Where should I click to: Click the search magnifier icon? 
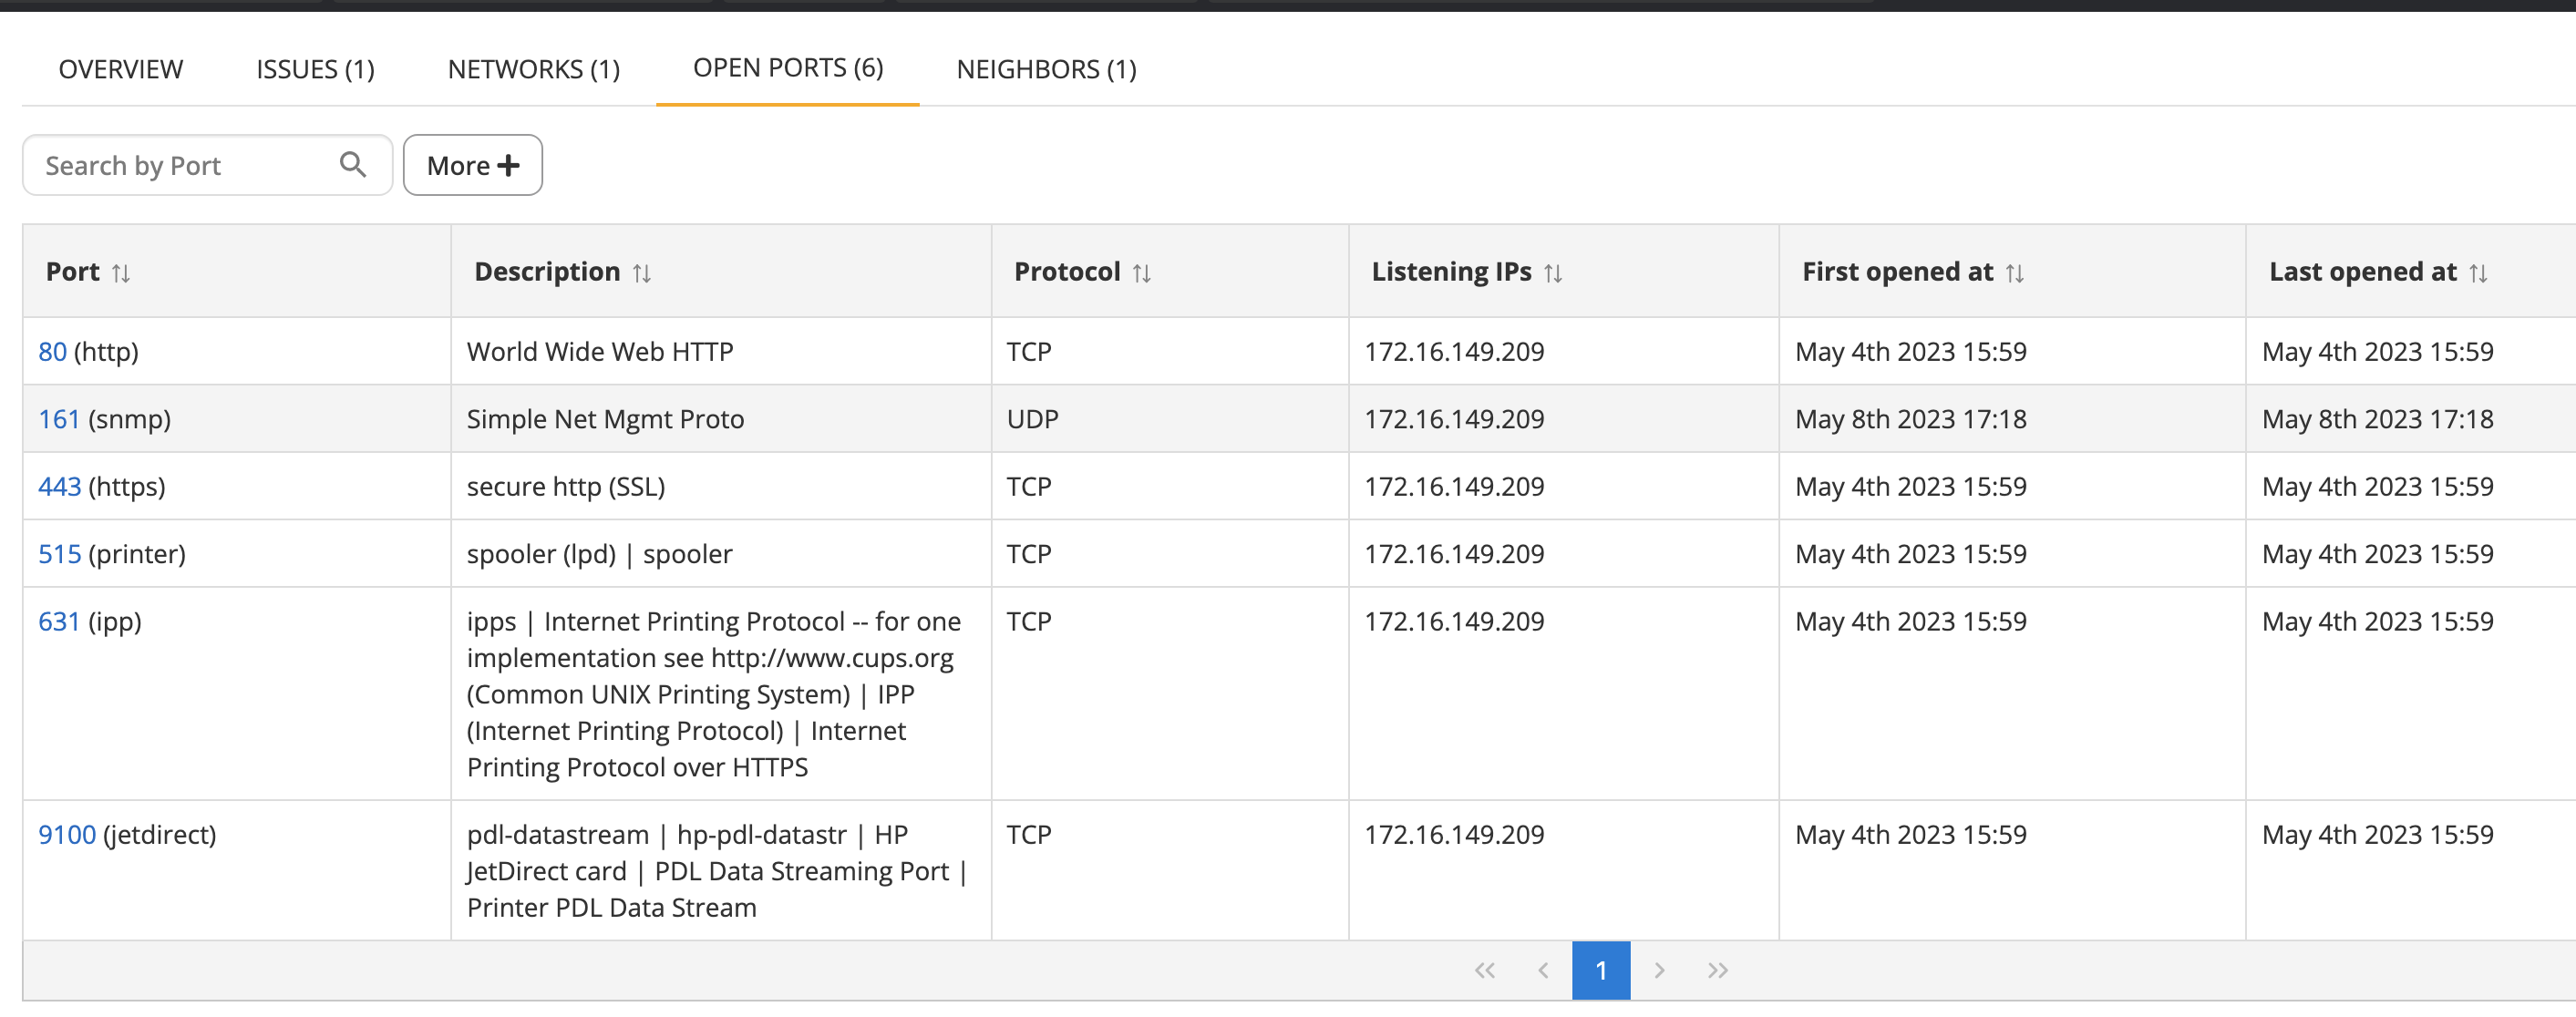pos(352,164)
